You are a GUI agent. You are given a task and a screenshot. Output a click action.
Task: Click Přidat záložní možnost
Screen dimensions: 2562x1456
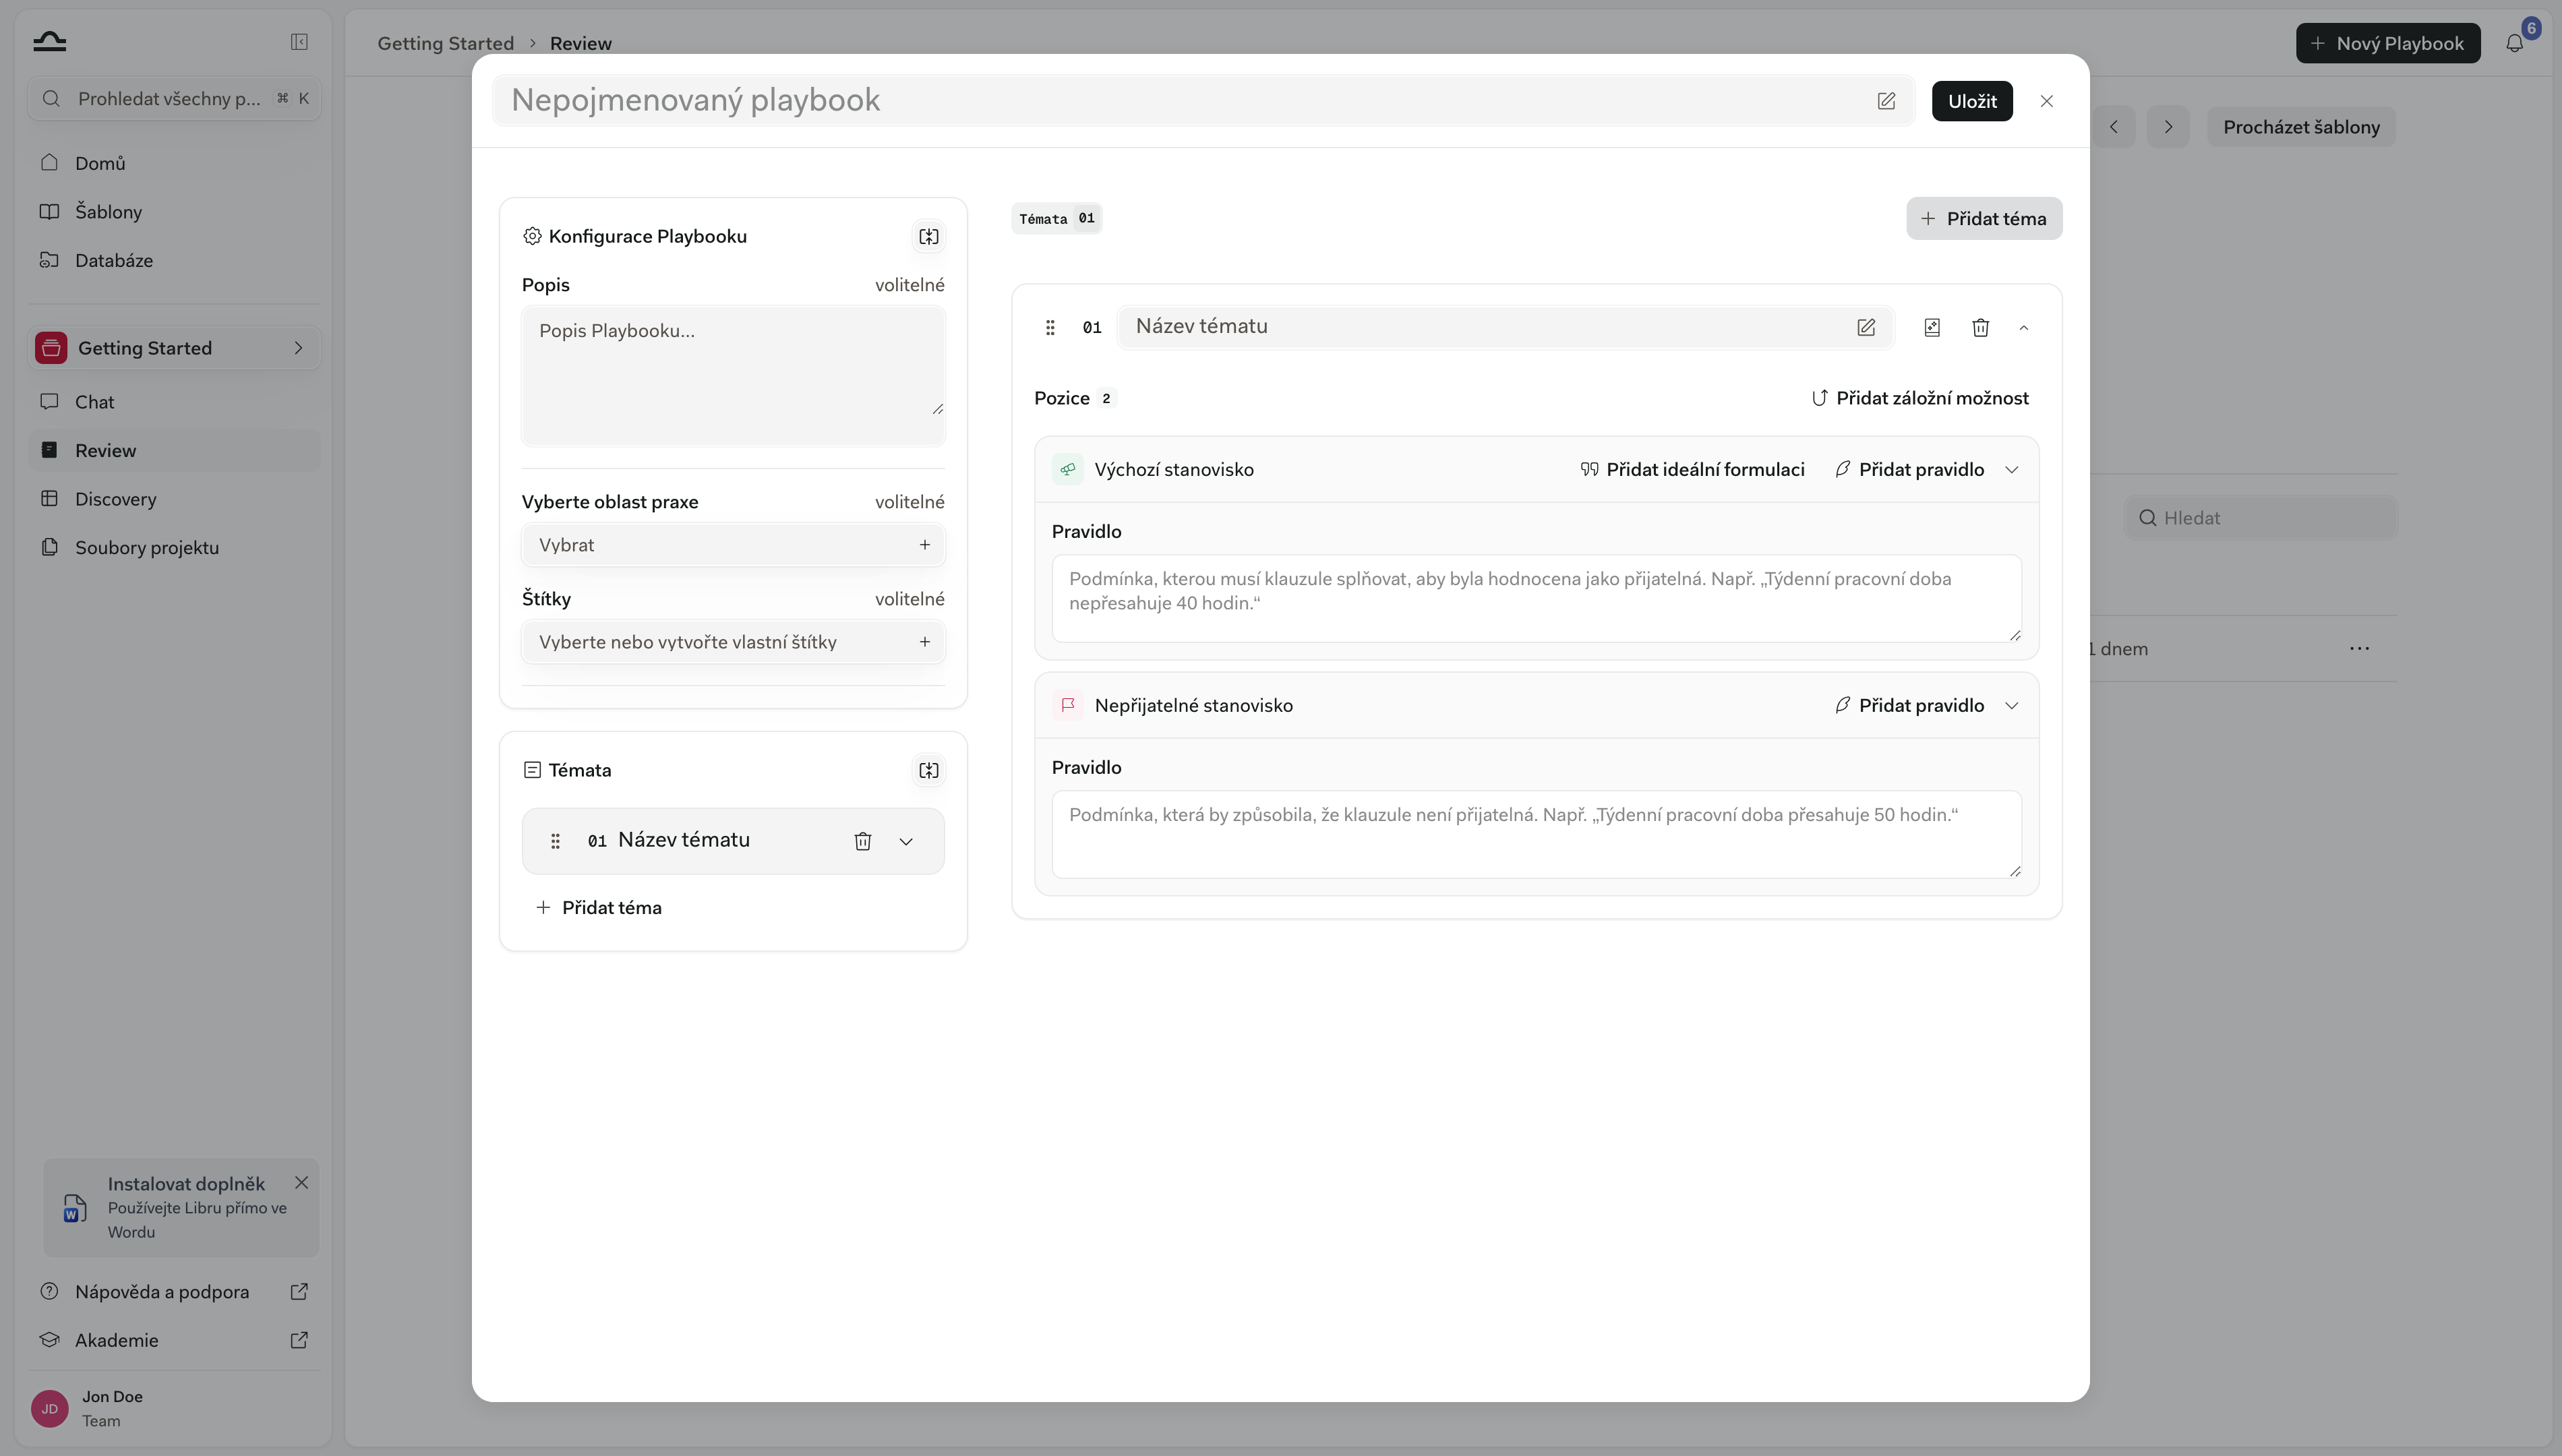(x=1920, y=398)
